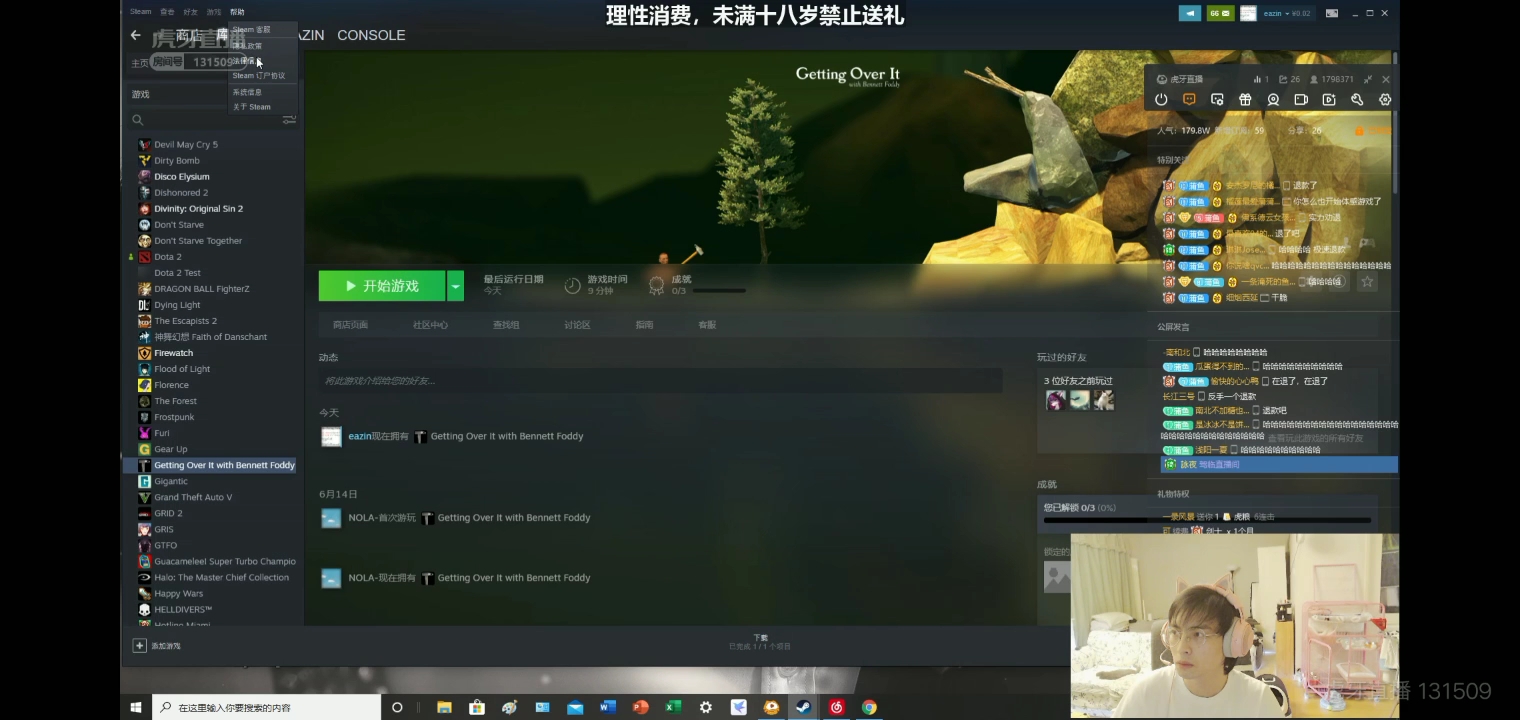Image resolution: width=1520 pixels, height=720 pixels.
Task: Open the 社区中心 tab
Action: 430,325
